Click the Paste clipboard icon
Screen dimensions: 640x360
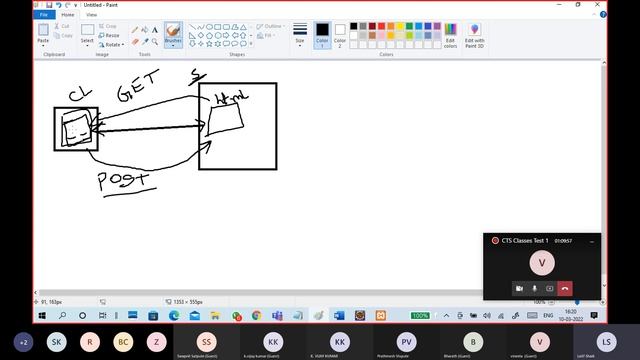click(43, 30)
